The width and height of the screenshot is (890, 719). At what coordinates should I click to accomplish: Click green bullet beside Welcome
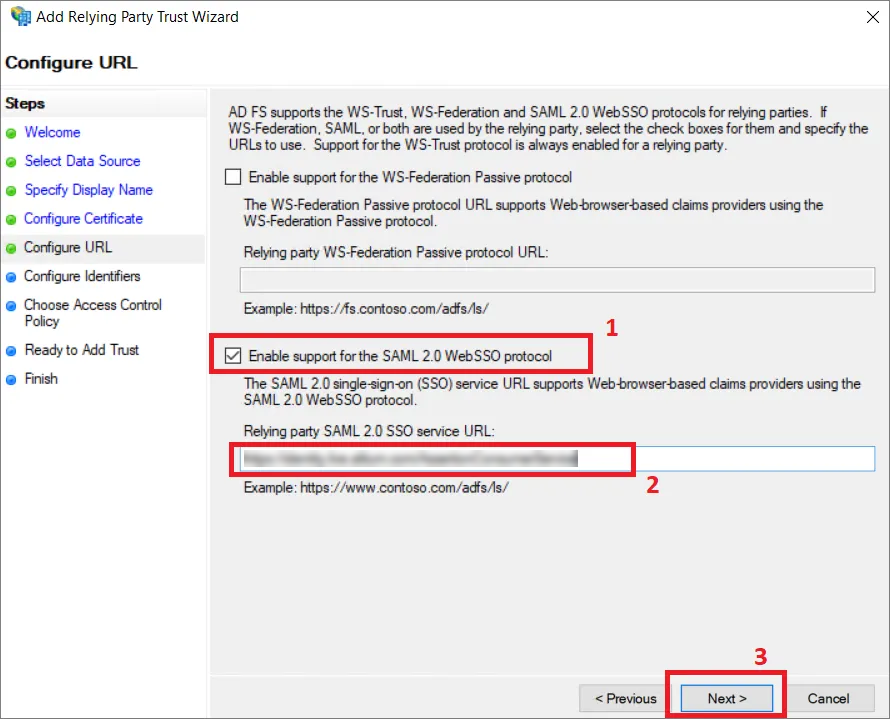coord(11,134)
